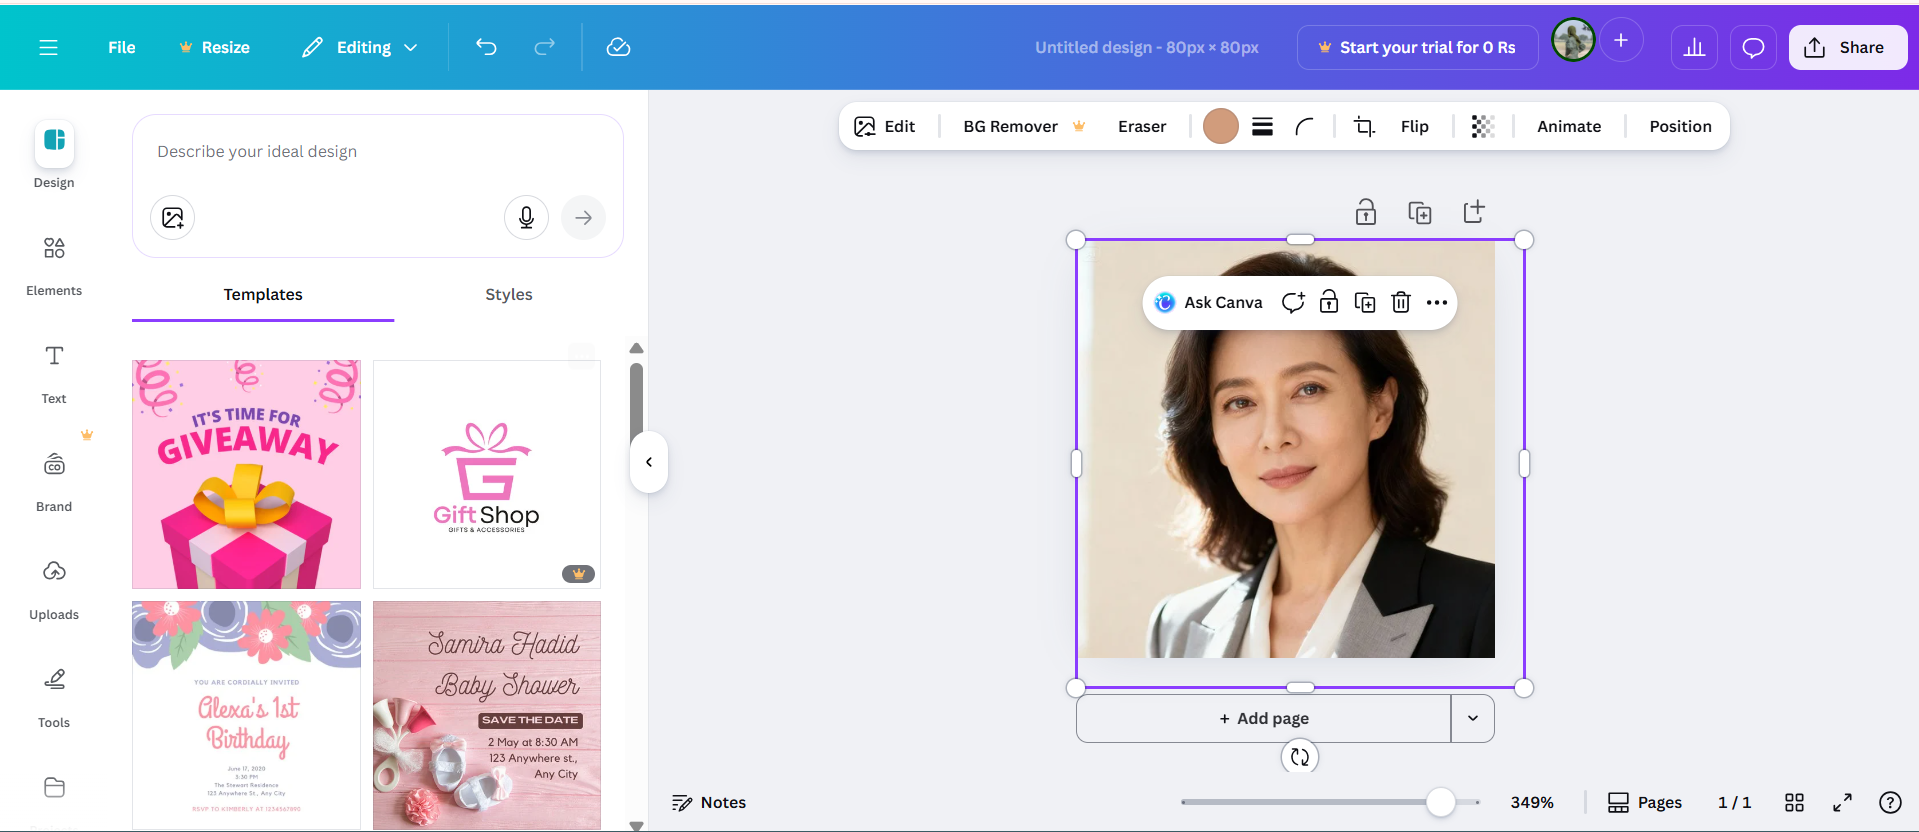The height and width of the screenshot is (832, 1919).
Task: Open the hamburger main menu
Action: (x=48, y=47)
